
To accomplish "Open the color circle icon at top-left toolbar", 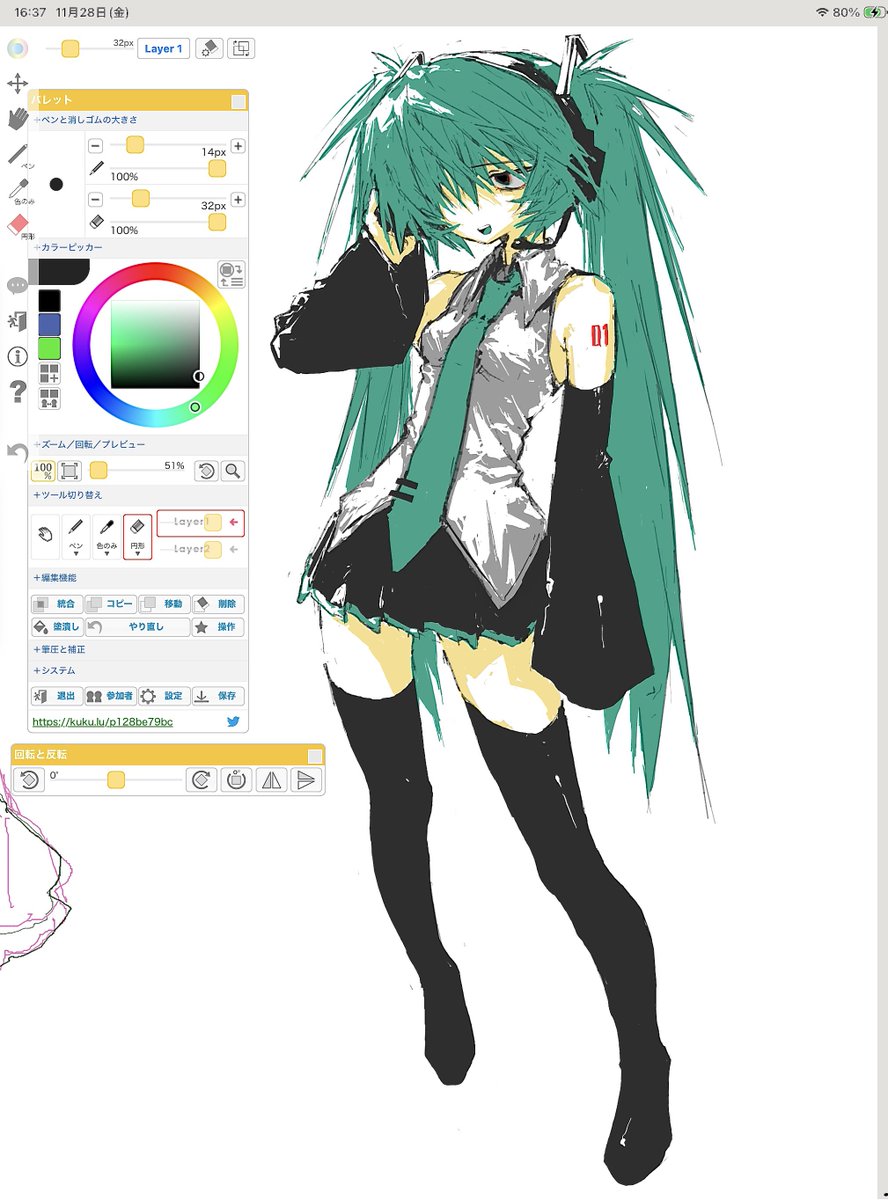I will pyautogui.click(x=17, y=48).
